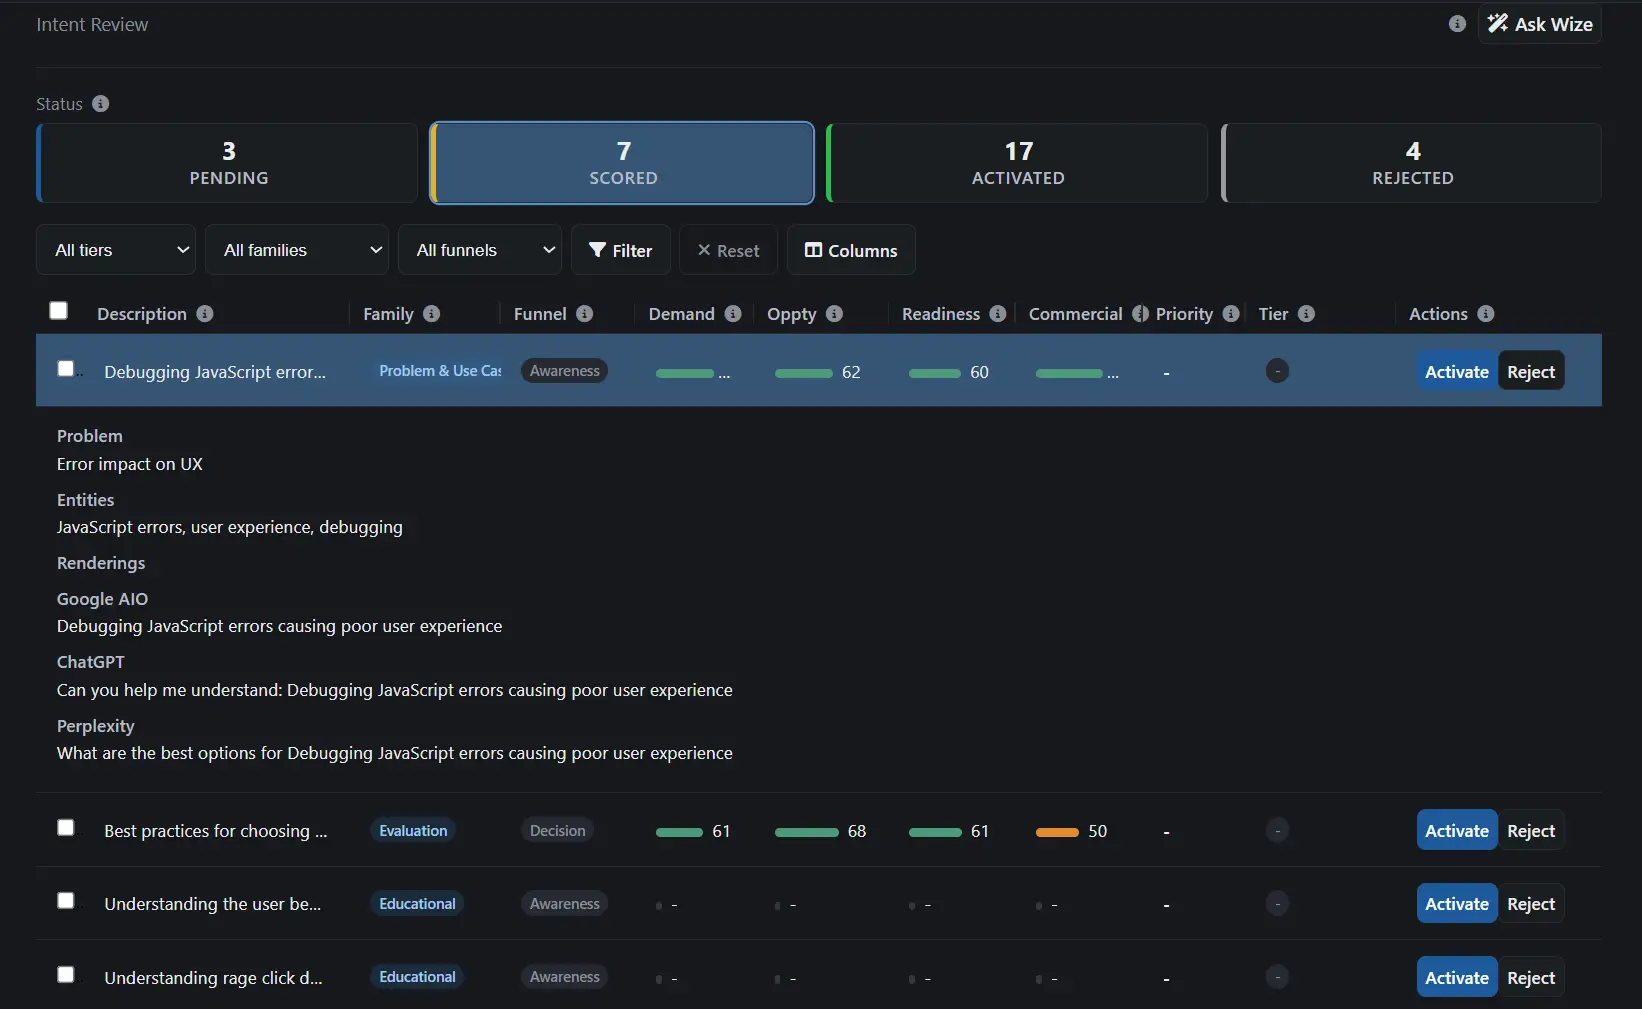Toggle the select-all header checkbox

tap(59, 311)
